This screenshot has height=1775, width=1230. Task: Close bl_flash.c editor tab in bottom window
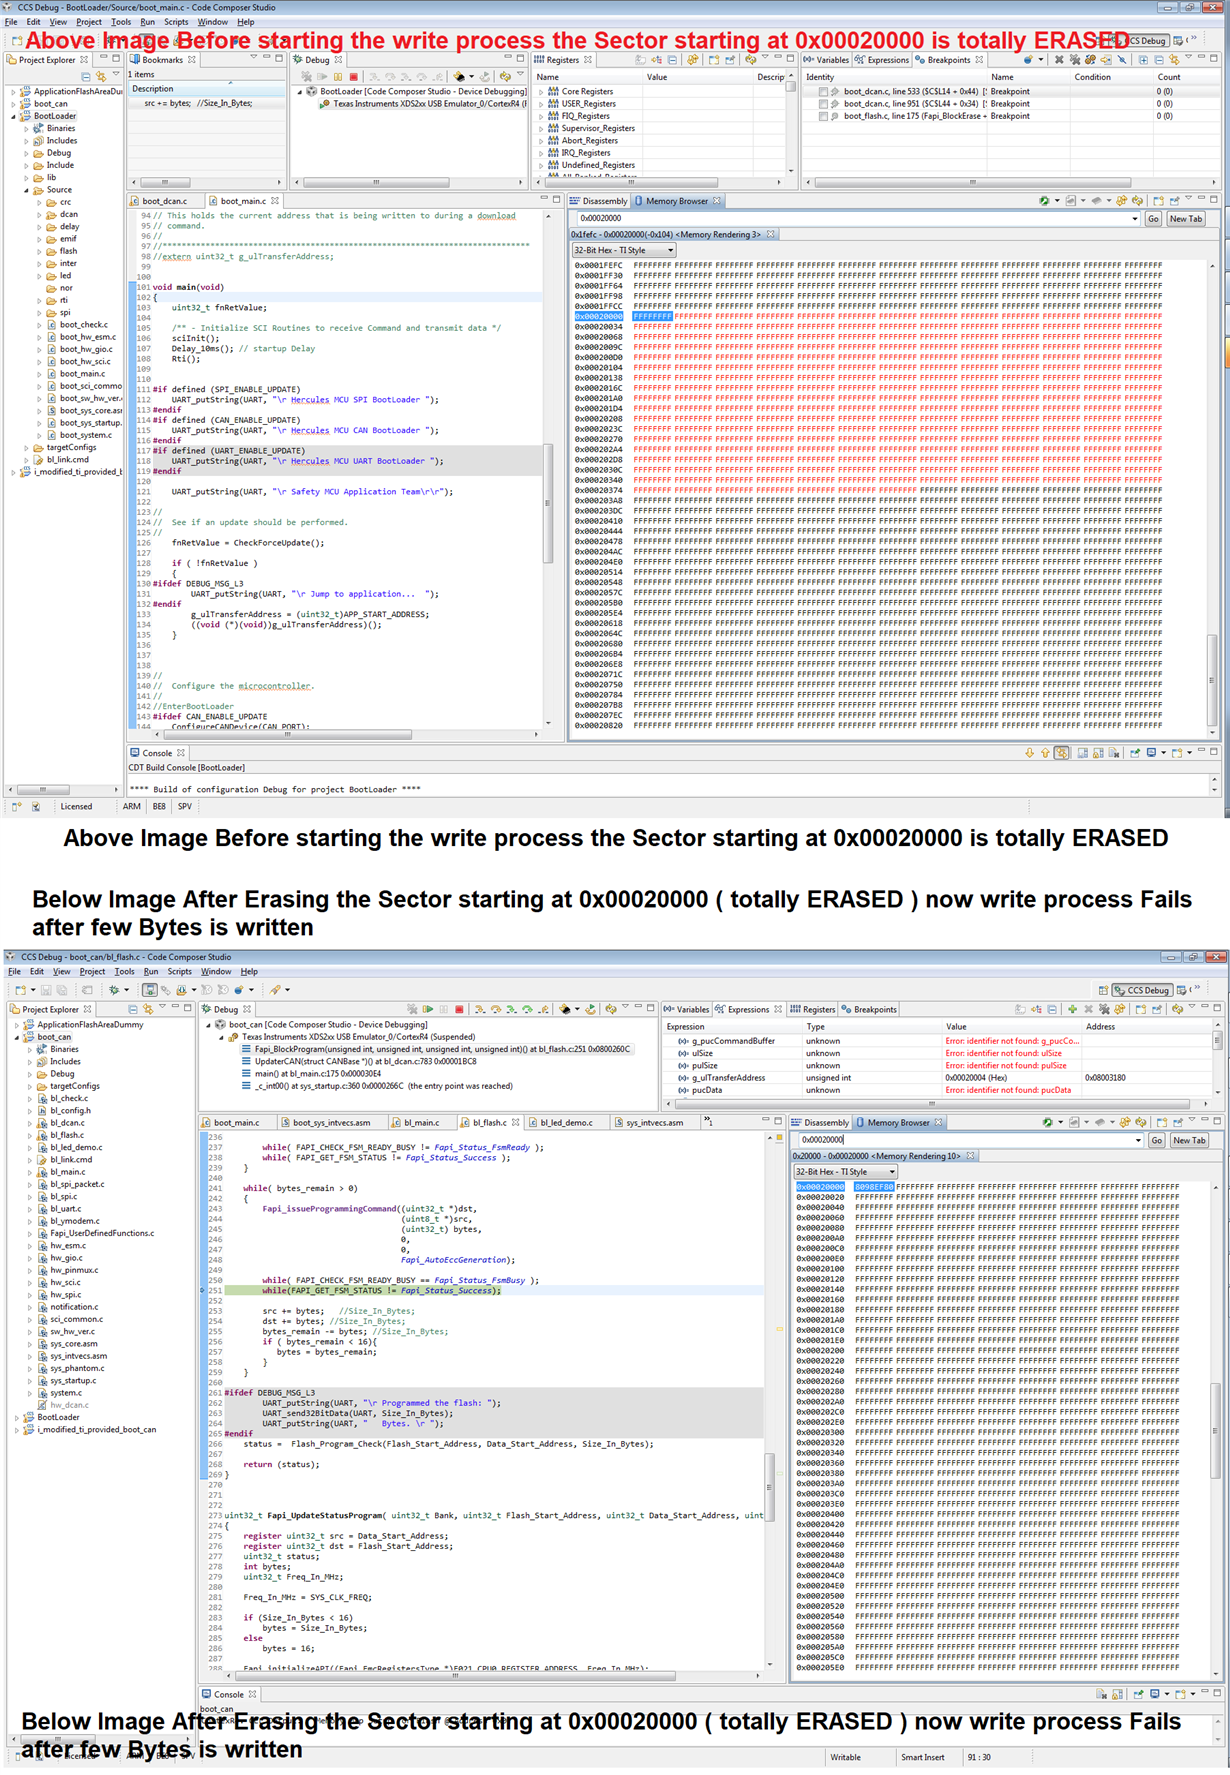[x=516, y=1122]
